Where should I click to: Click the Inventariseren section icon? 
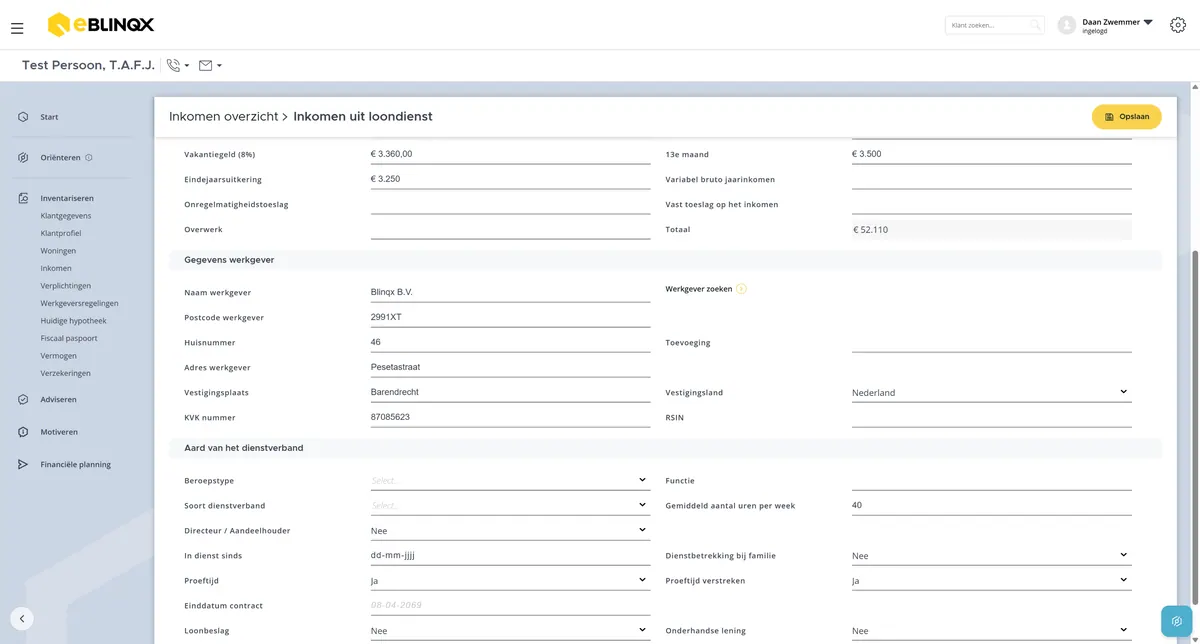click(x=23, y=198)
